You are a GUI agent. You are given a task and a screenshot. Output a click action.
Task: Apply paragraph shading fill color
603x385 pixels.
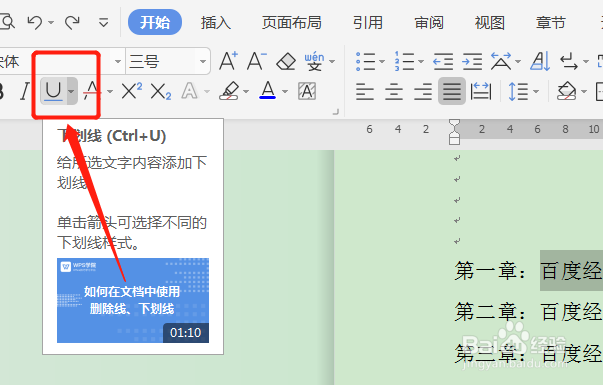tap(566, 91)
